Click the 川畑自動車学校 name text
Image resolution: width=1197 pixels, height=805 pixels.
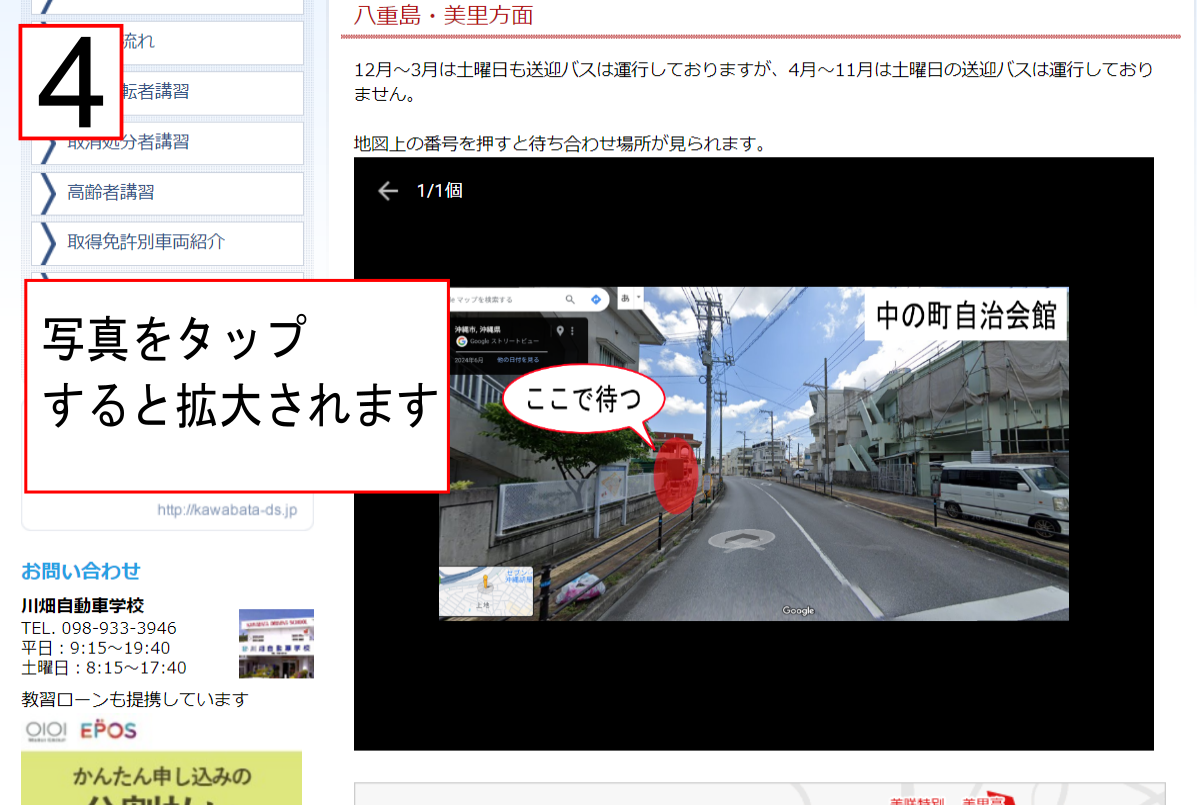[x=82, y=606]
